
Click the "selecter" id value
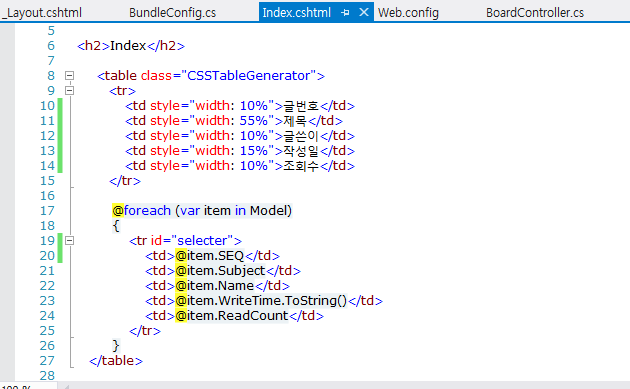coord(202,240)
